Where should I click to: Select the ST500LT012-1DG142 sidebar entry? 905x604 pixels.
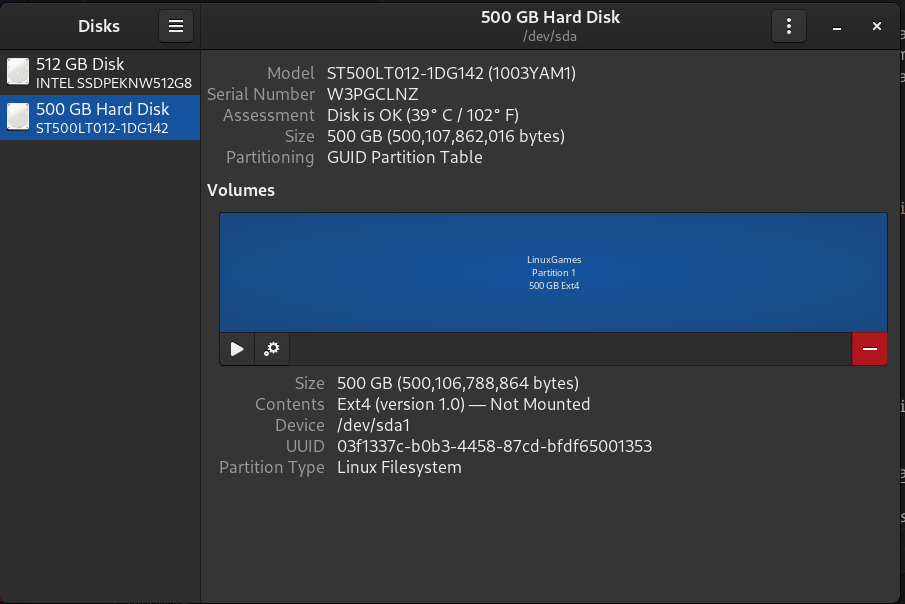tap(102, 128)
